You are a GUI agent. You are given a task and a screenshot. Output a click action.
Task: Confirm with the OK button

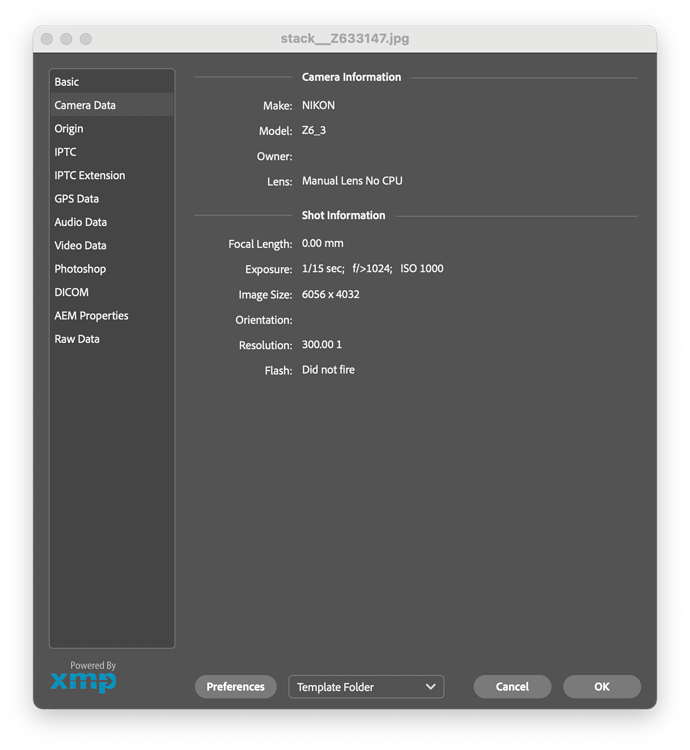[602, 687]
